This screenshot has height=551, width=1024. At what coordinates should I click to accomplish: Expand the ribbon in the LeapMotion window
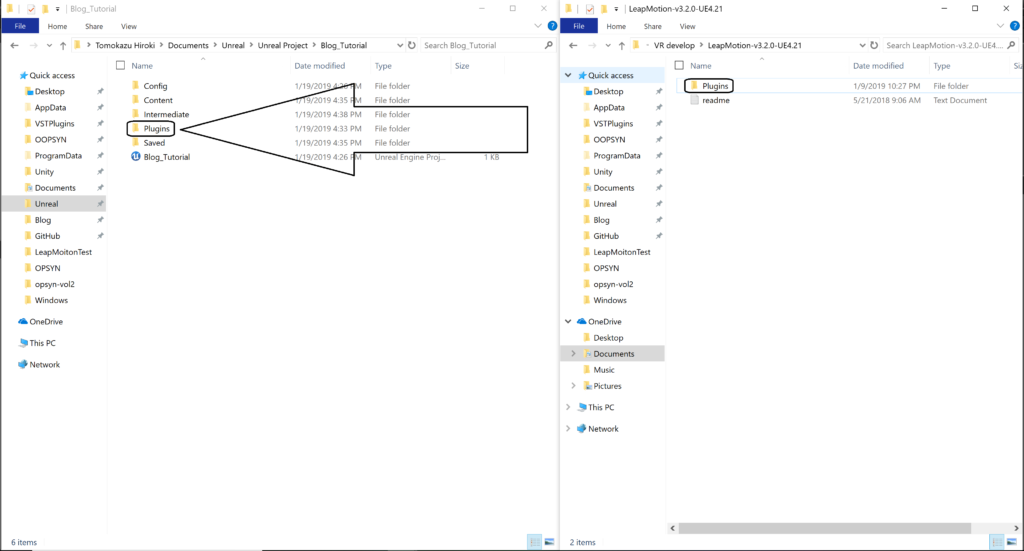[1000, 26]
